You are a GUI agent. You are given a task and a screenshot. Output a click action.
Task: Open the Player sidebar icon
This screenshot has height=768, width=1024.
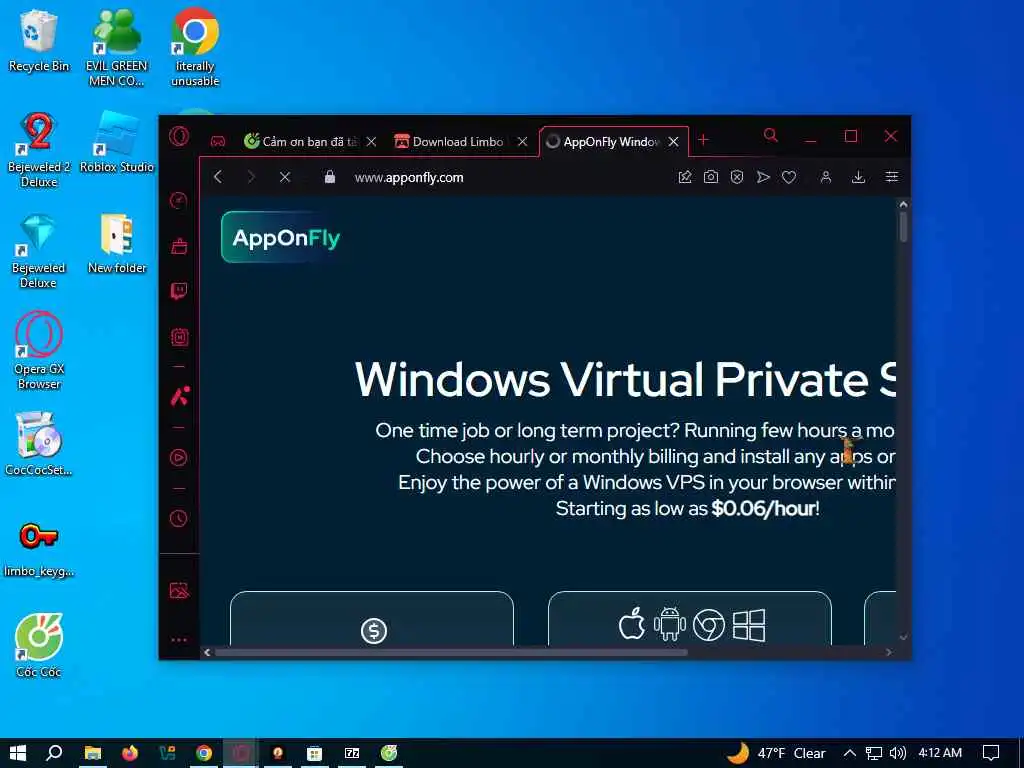179,458
